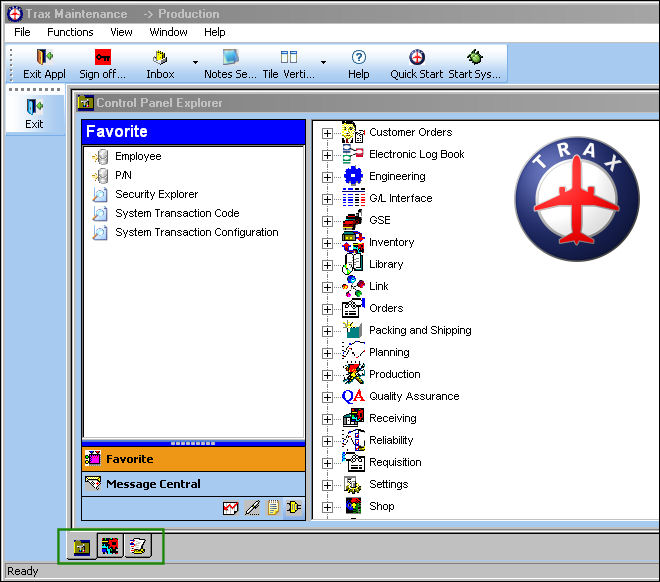Open the View menu
Screen dimensions: 660x582
click(x=121, y=32)
